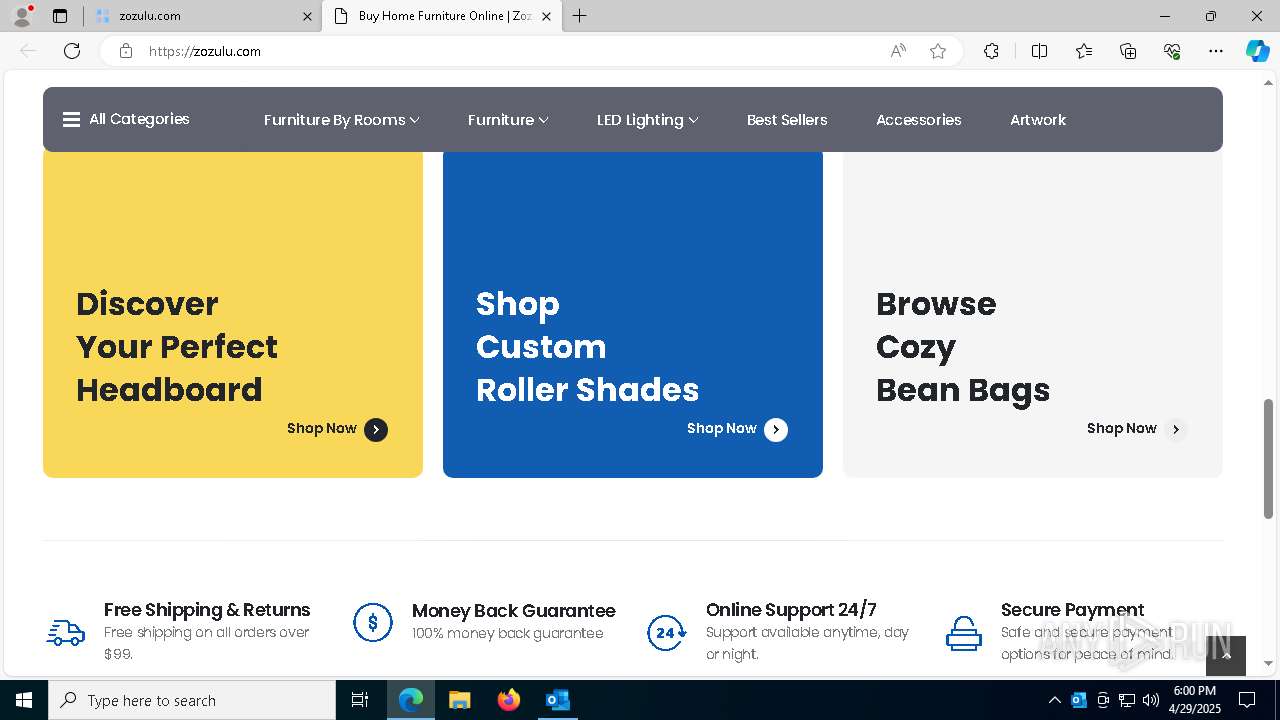The image size is (1280, 720).
Task: Add this page to favorites star icon
Action: (x=938, y=51)
